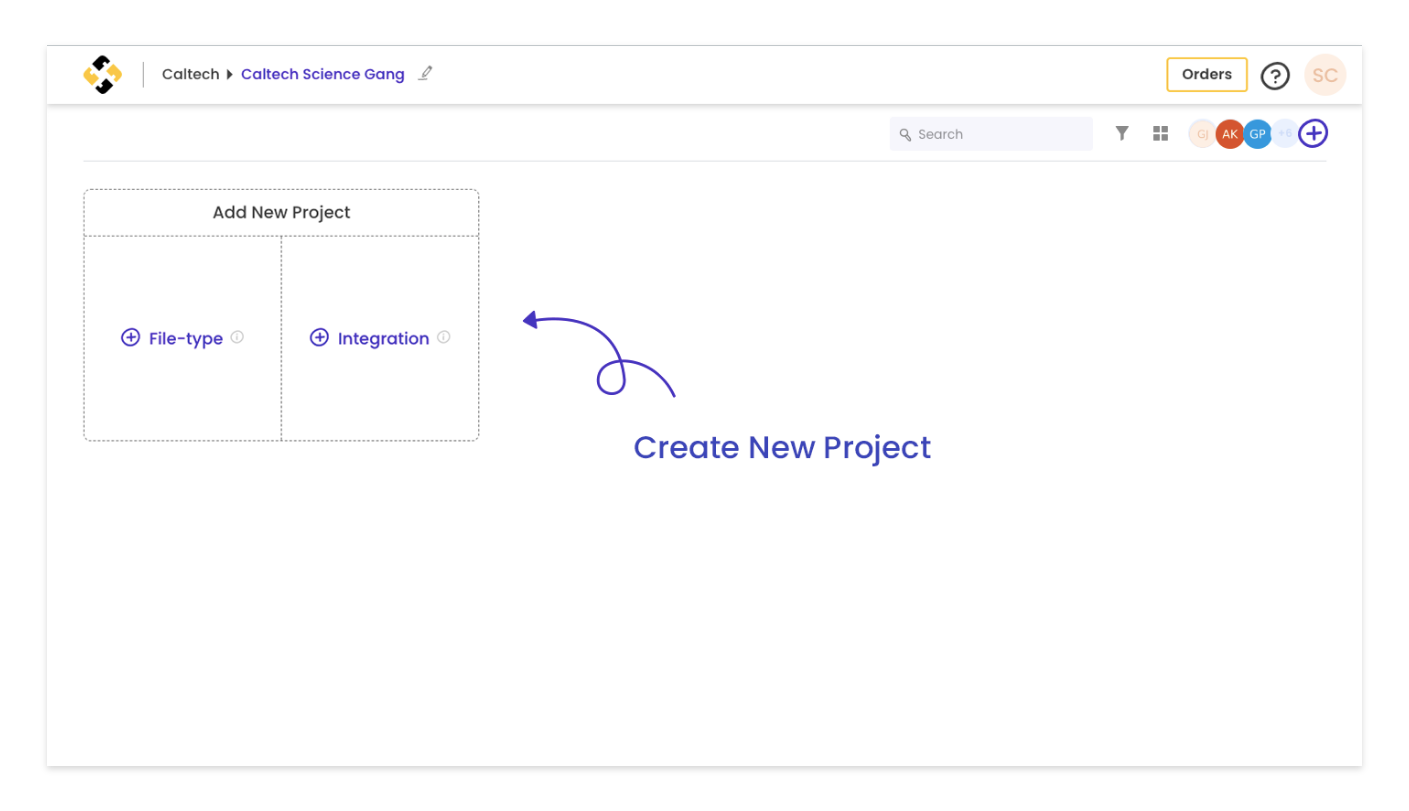Click the pencil edit icon next to workspace name
The image size is (1409, 811).
[424, 73]
